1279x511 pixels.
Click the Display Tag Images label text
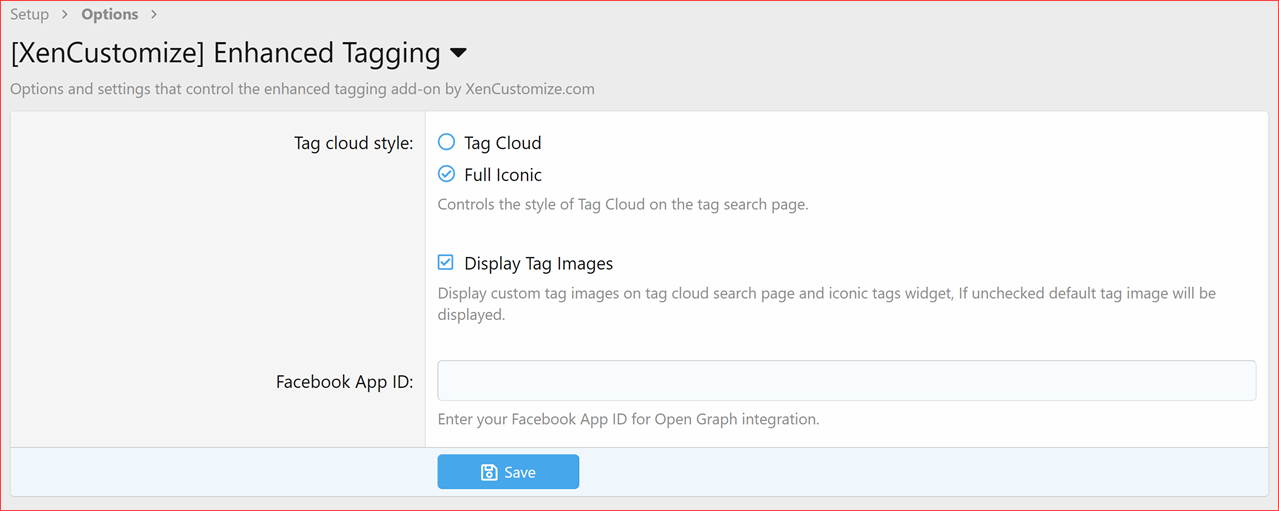coord(538,263)
